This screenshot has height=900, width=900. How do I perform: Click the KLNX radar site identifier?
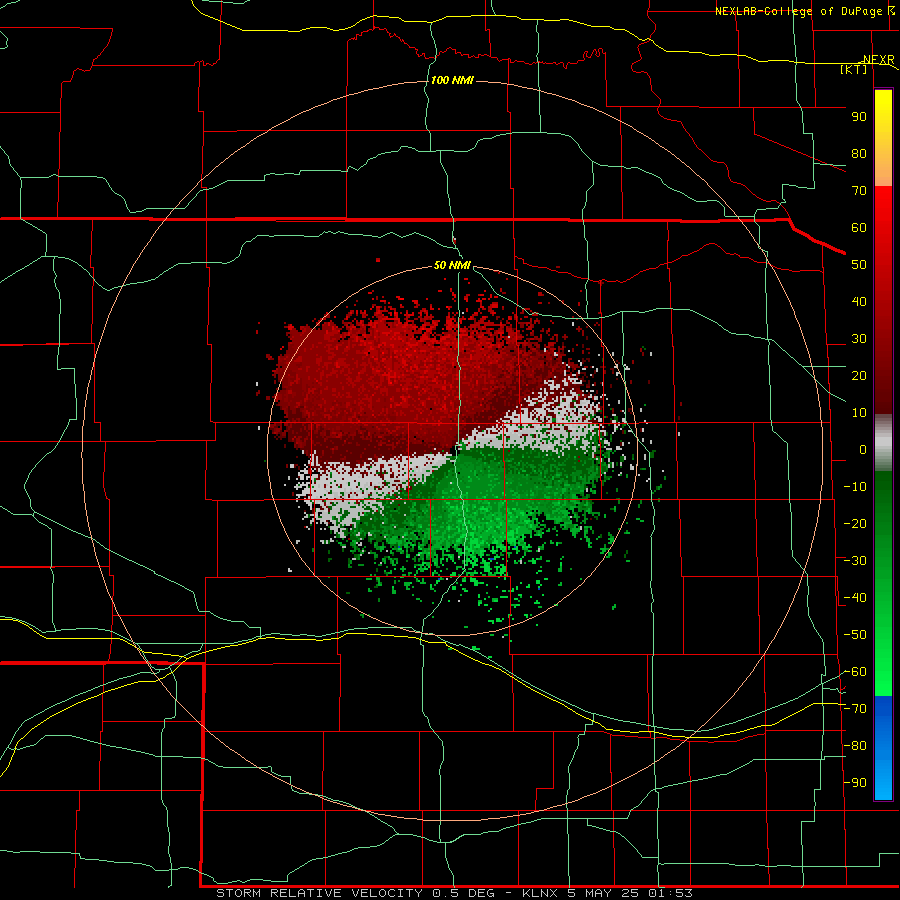[x=541, y=893]
